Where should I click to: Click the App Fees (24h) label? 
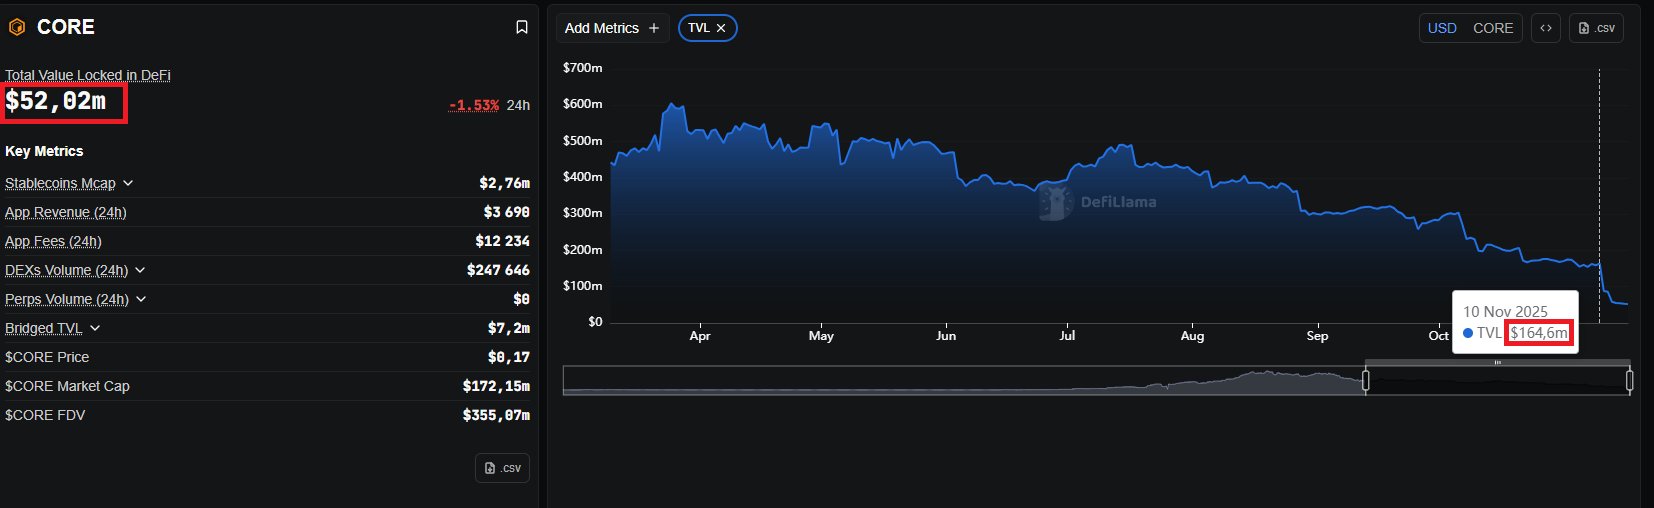[53, 241]
